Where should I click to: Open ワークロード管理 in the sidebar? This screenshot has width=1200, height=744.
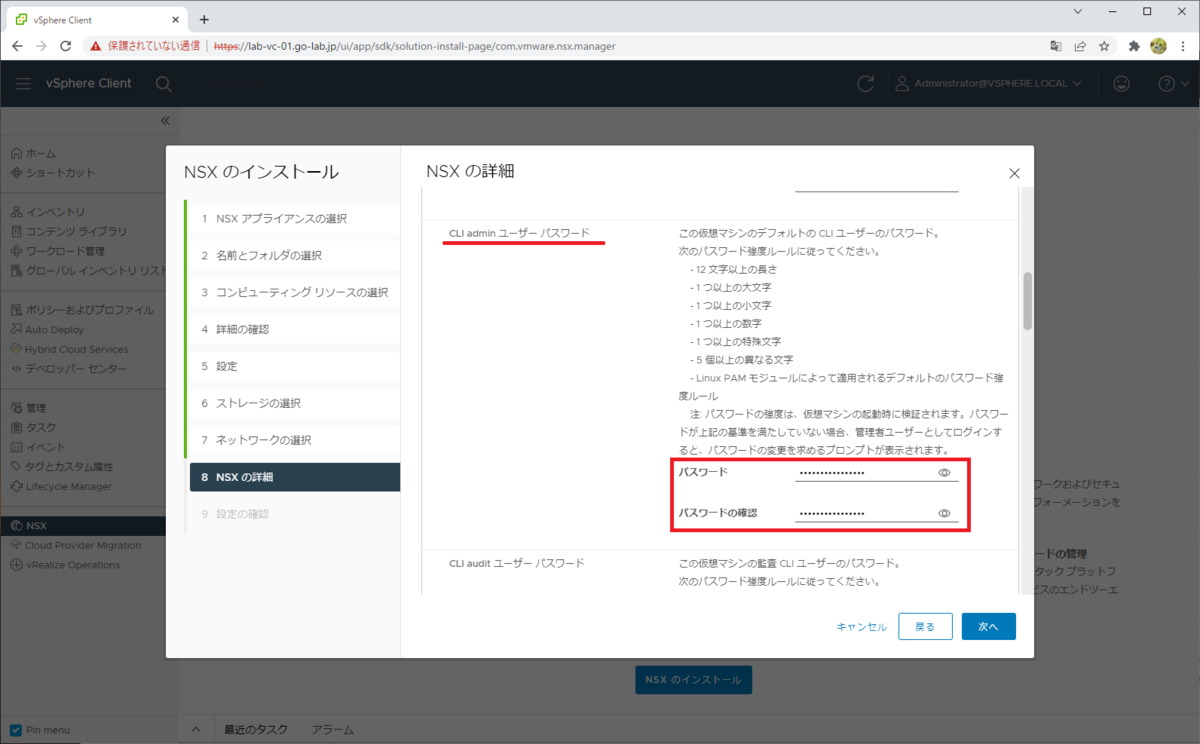click(58, 251)
